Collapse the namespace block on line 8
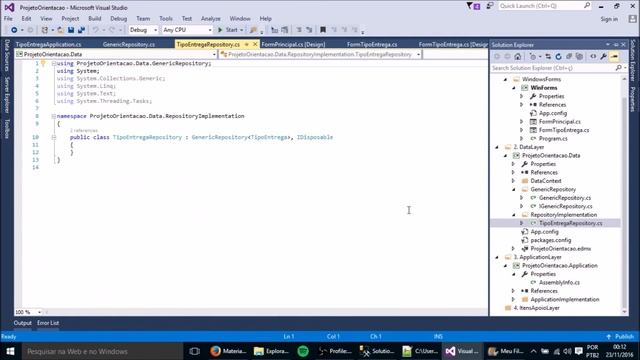The height and width of the screenshot is (360, 640). (x=53, y=116)
